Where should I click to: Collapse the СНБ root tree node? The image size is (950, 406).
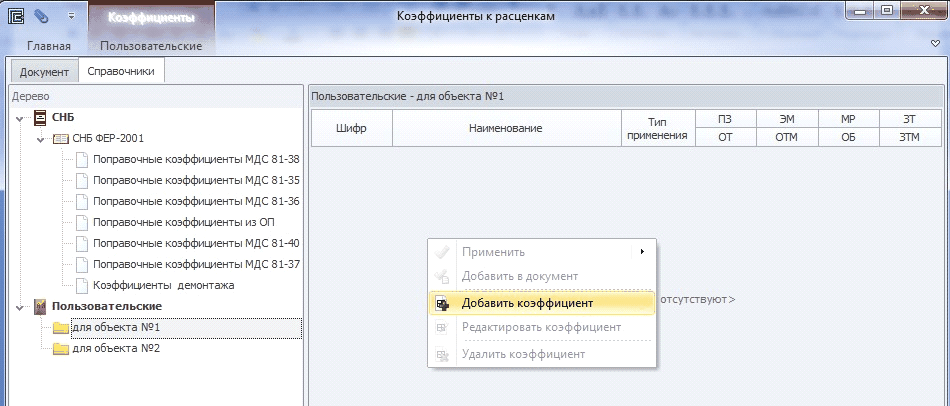coord(19,118)
